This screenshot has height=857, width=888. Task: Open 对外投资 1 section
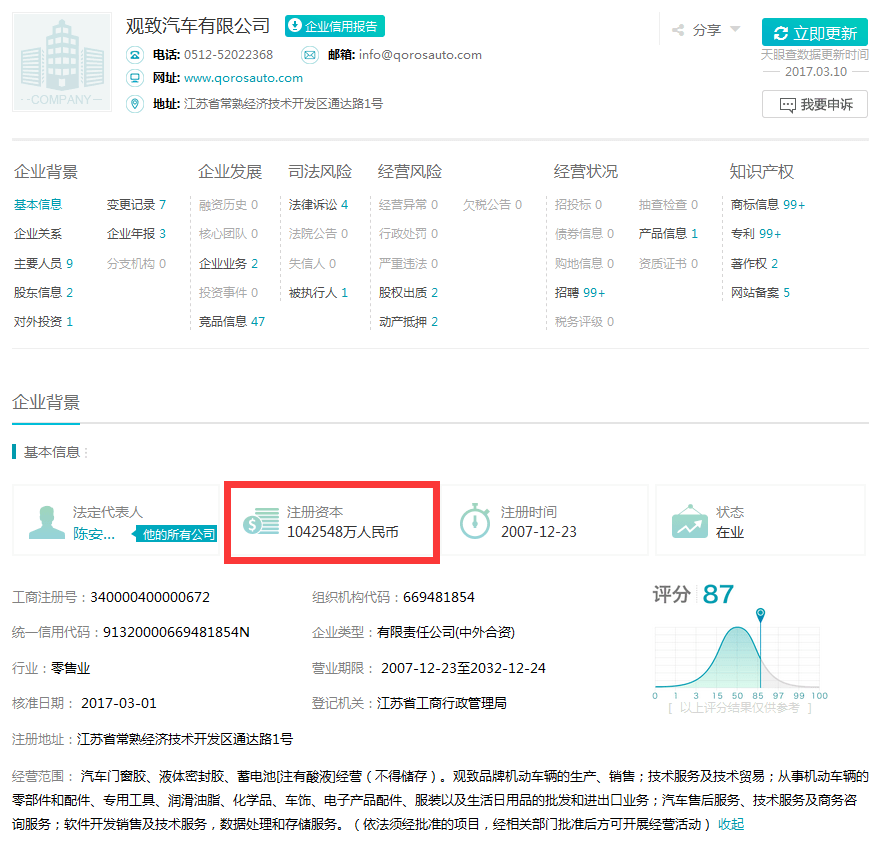(x=44, y=322)
